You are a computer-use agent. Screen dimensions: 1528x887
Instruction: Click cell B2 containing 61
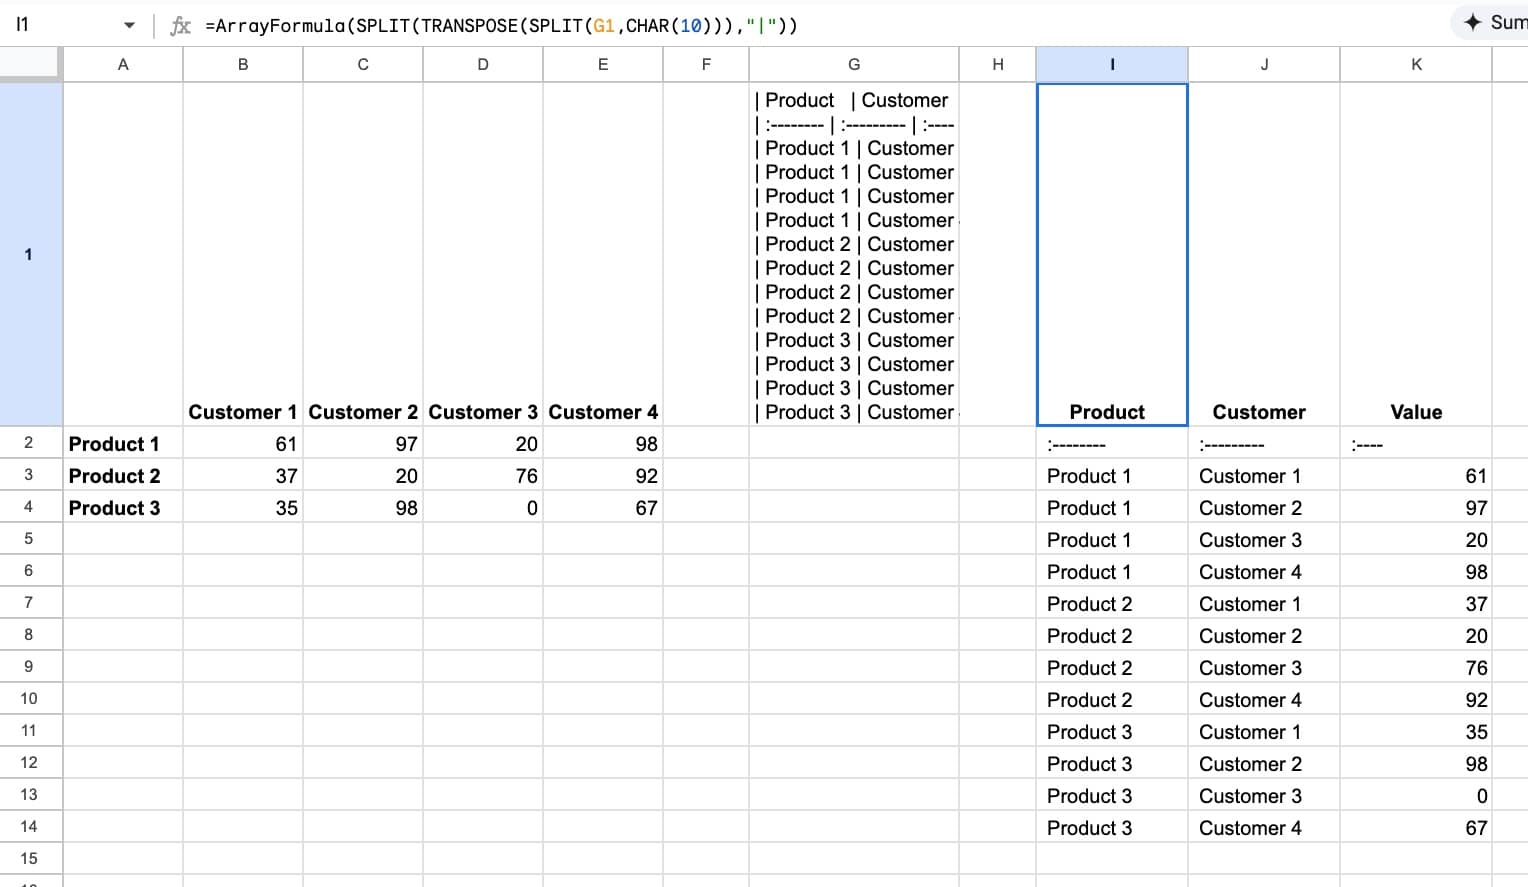tap(243, 443)
